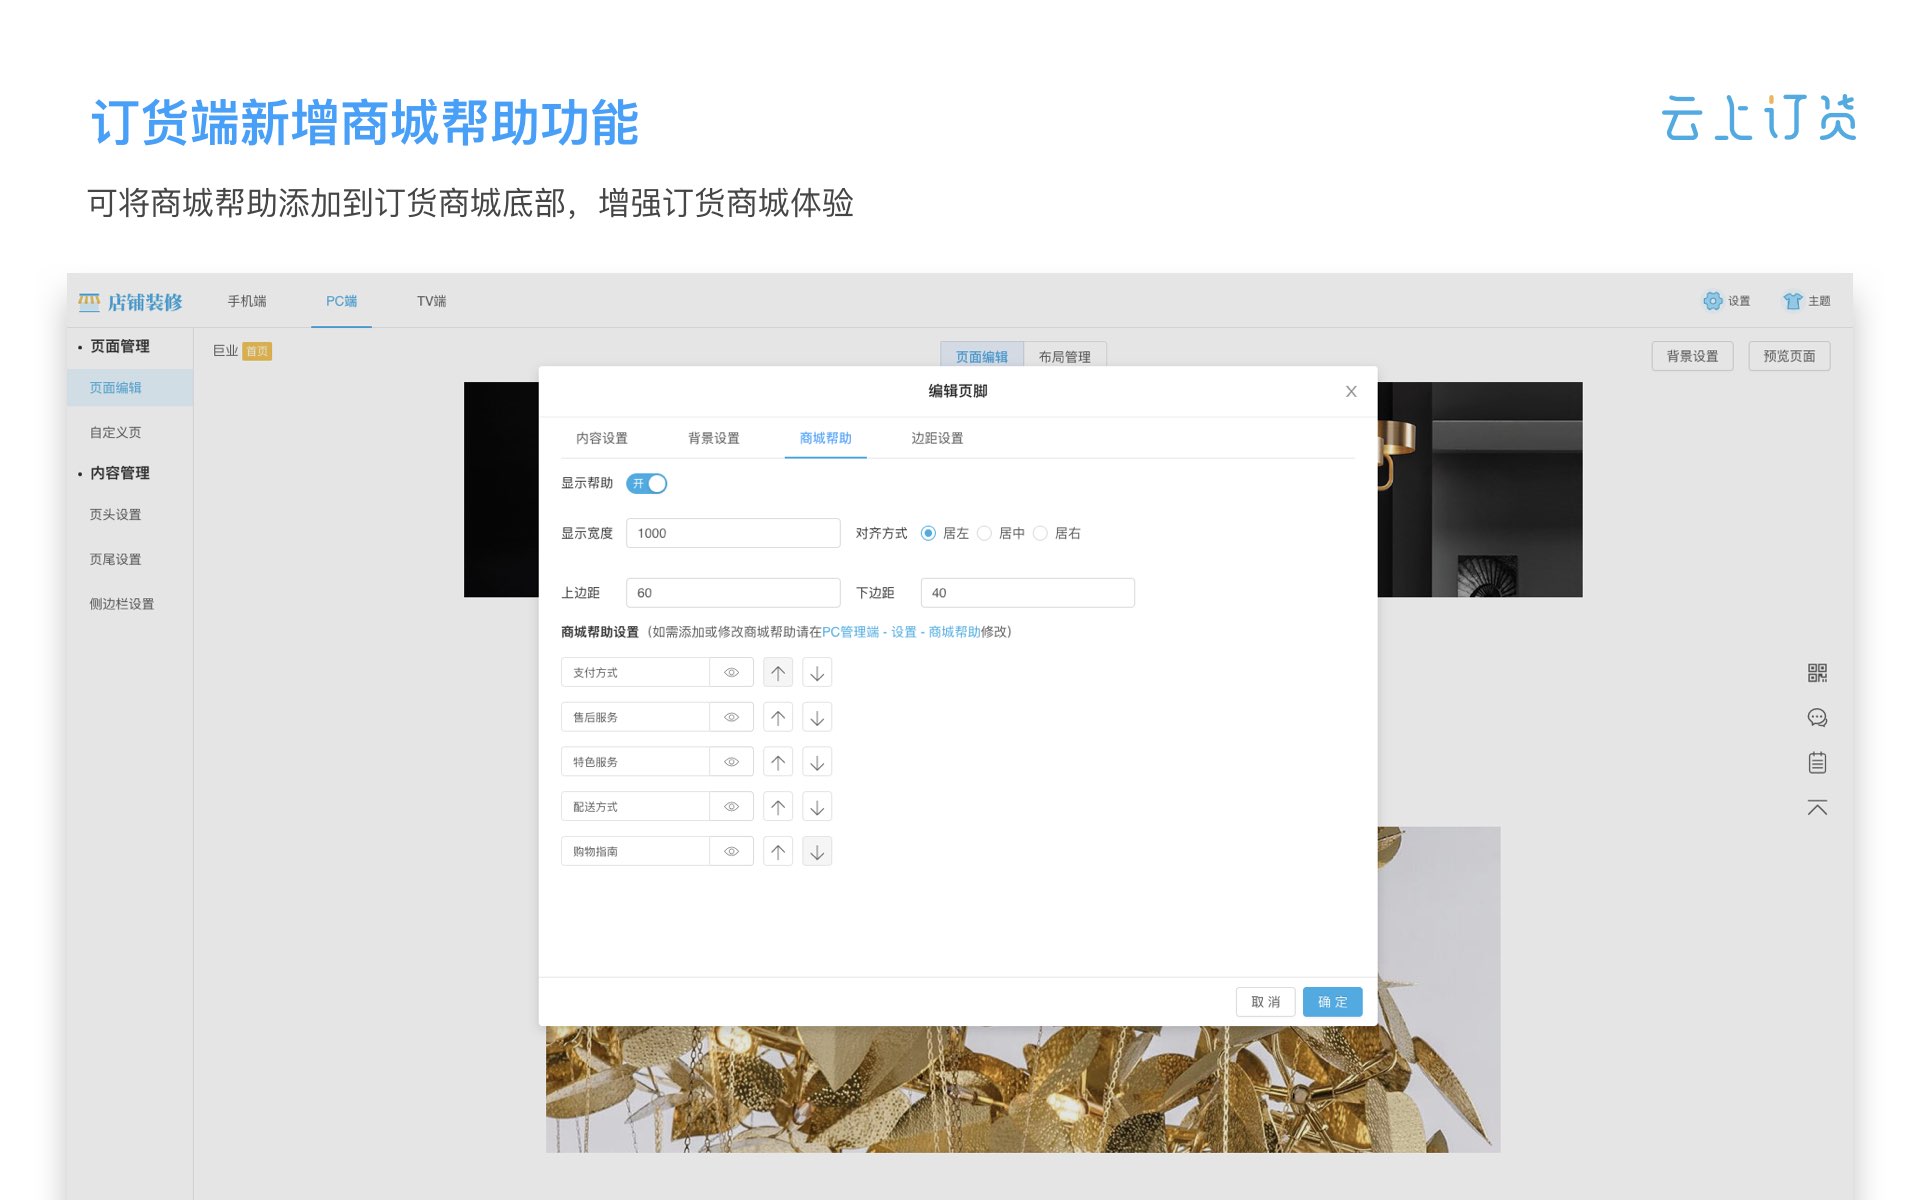Image resolution: width=1920 pixels, height=1200 pixels.
Task: Toggle visibility of 配送方式
Action: (732, 807)
